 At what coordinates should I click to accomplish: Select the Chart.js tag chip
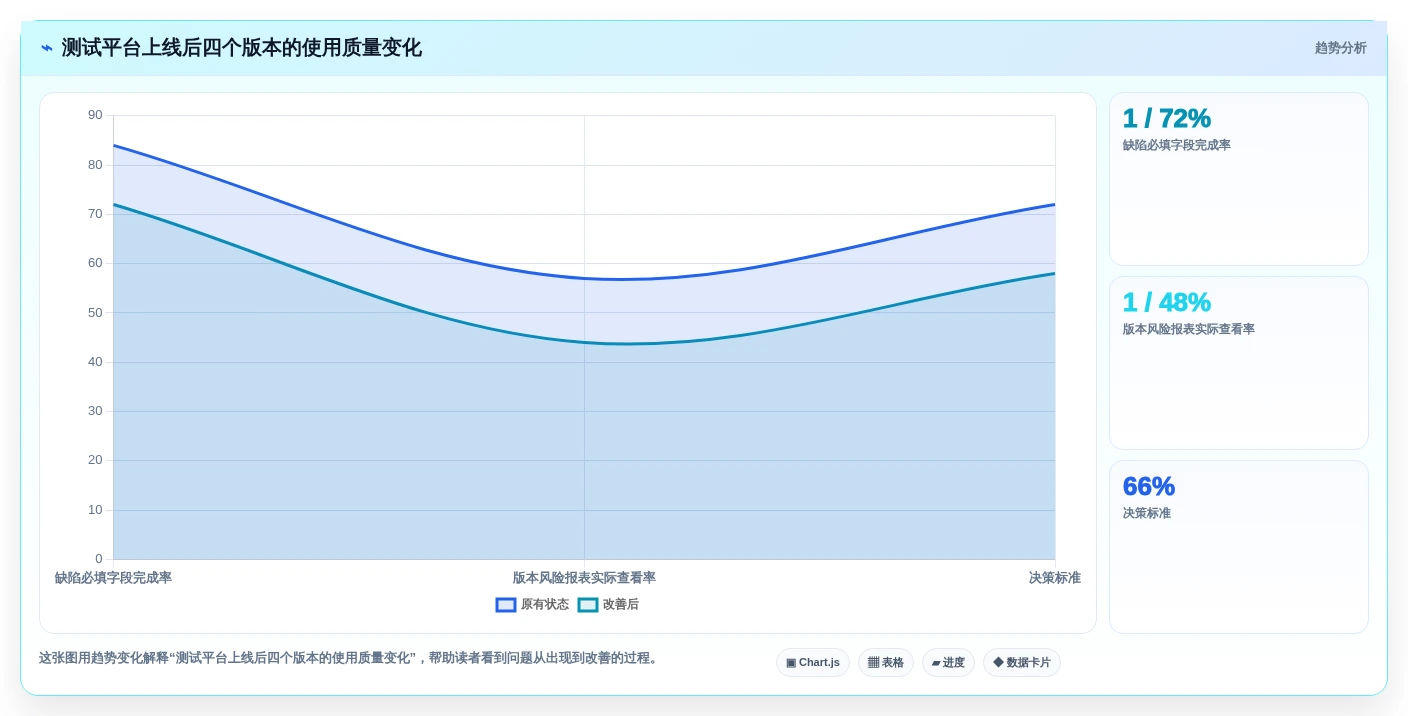click(x=813, y=663)
